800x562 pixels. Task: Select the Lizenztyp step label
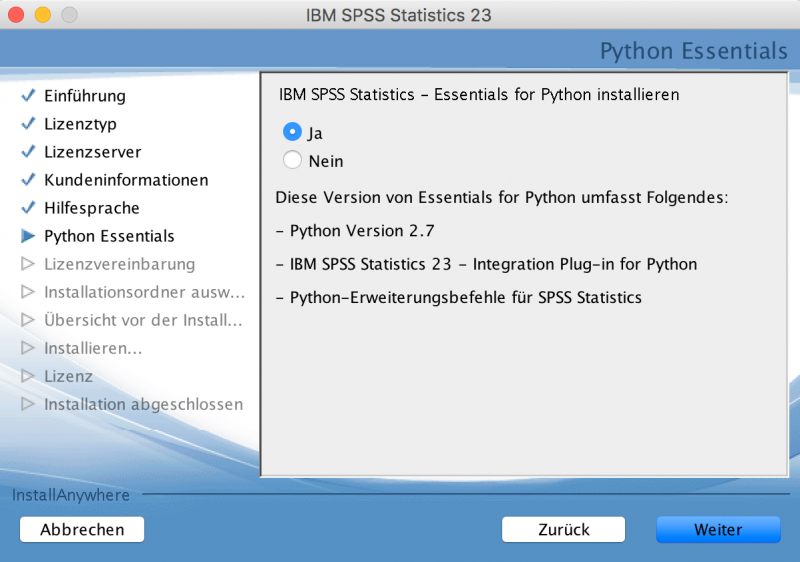tap(80, 124)
